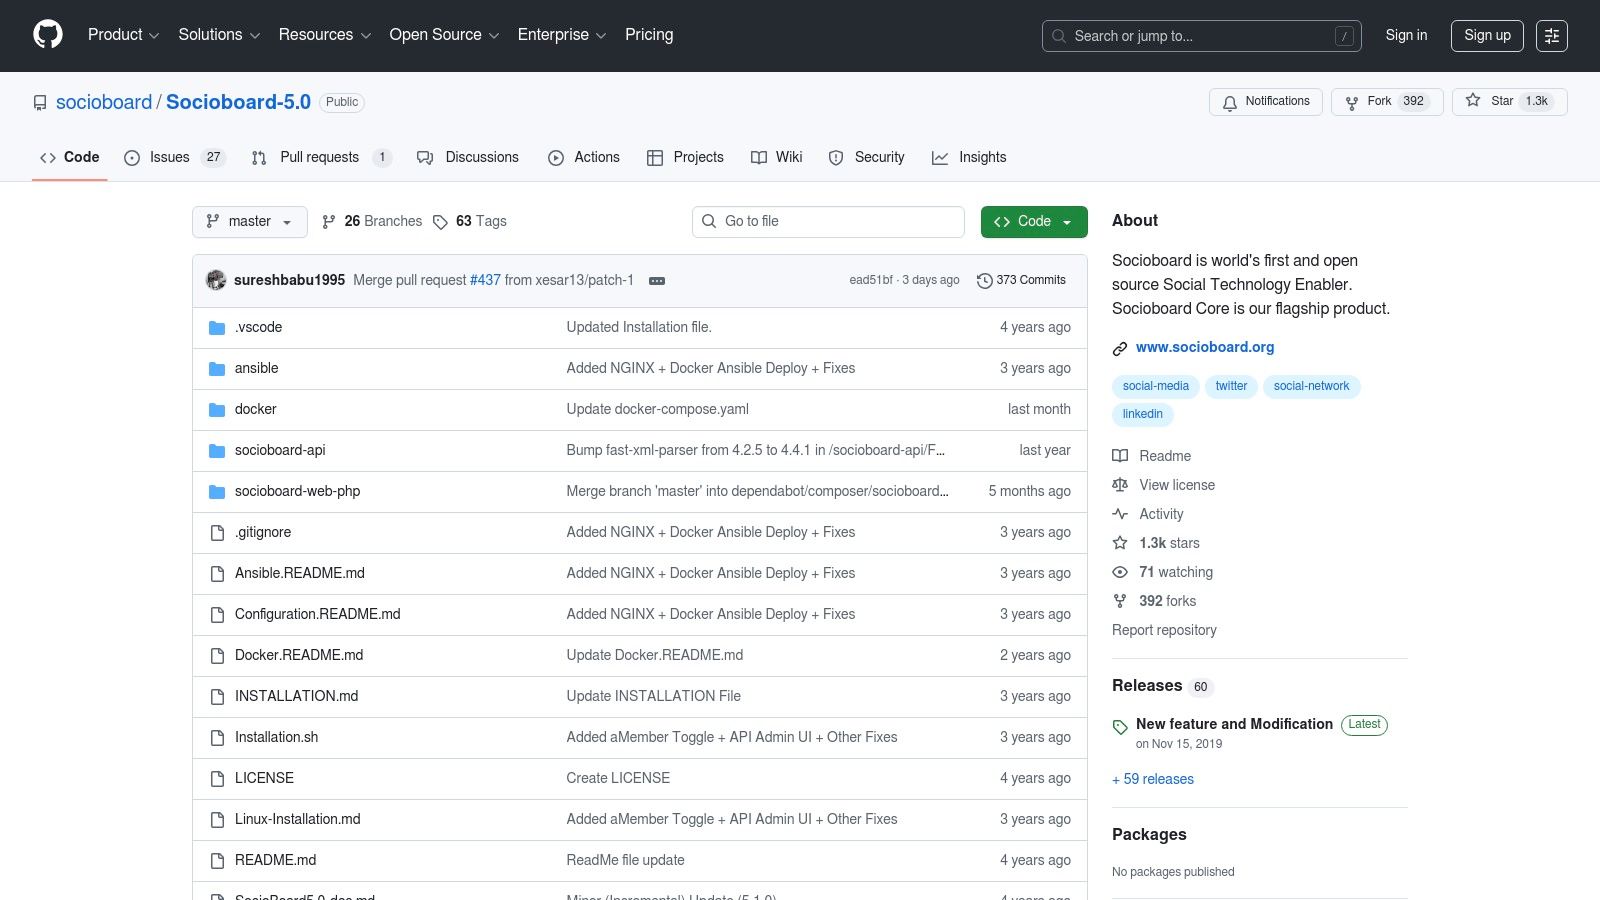Click the Go to file input

(x=828, y=222)
